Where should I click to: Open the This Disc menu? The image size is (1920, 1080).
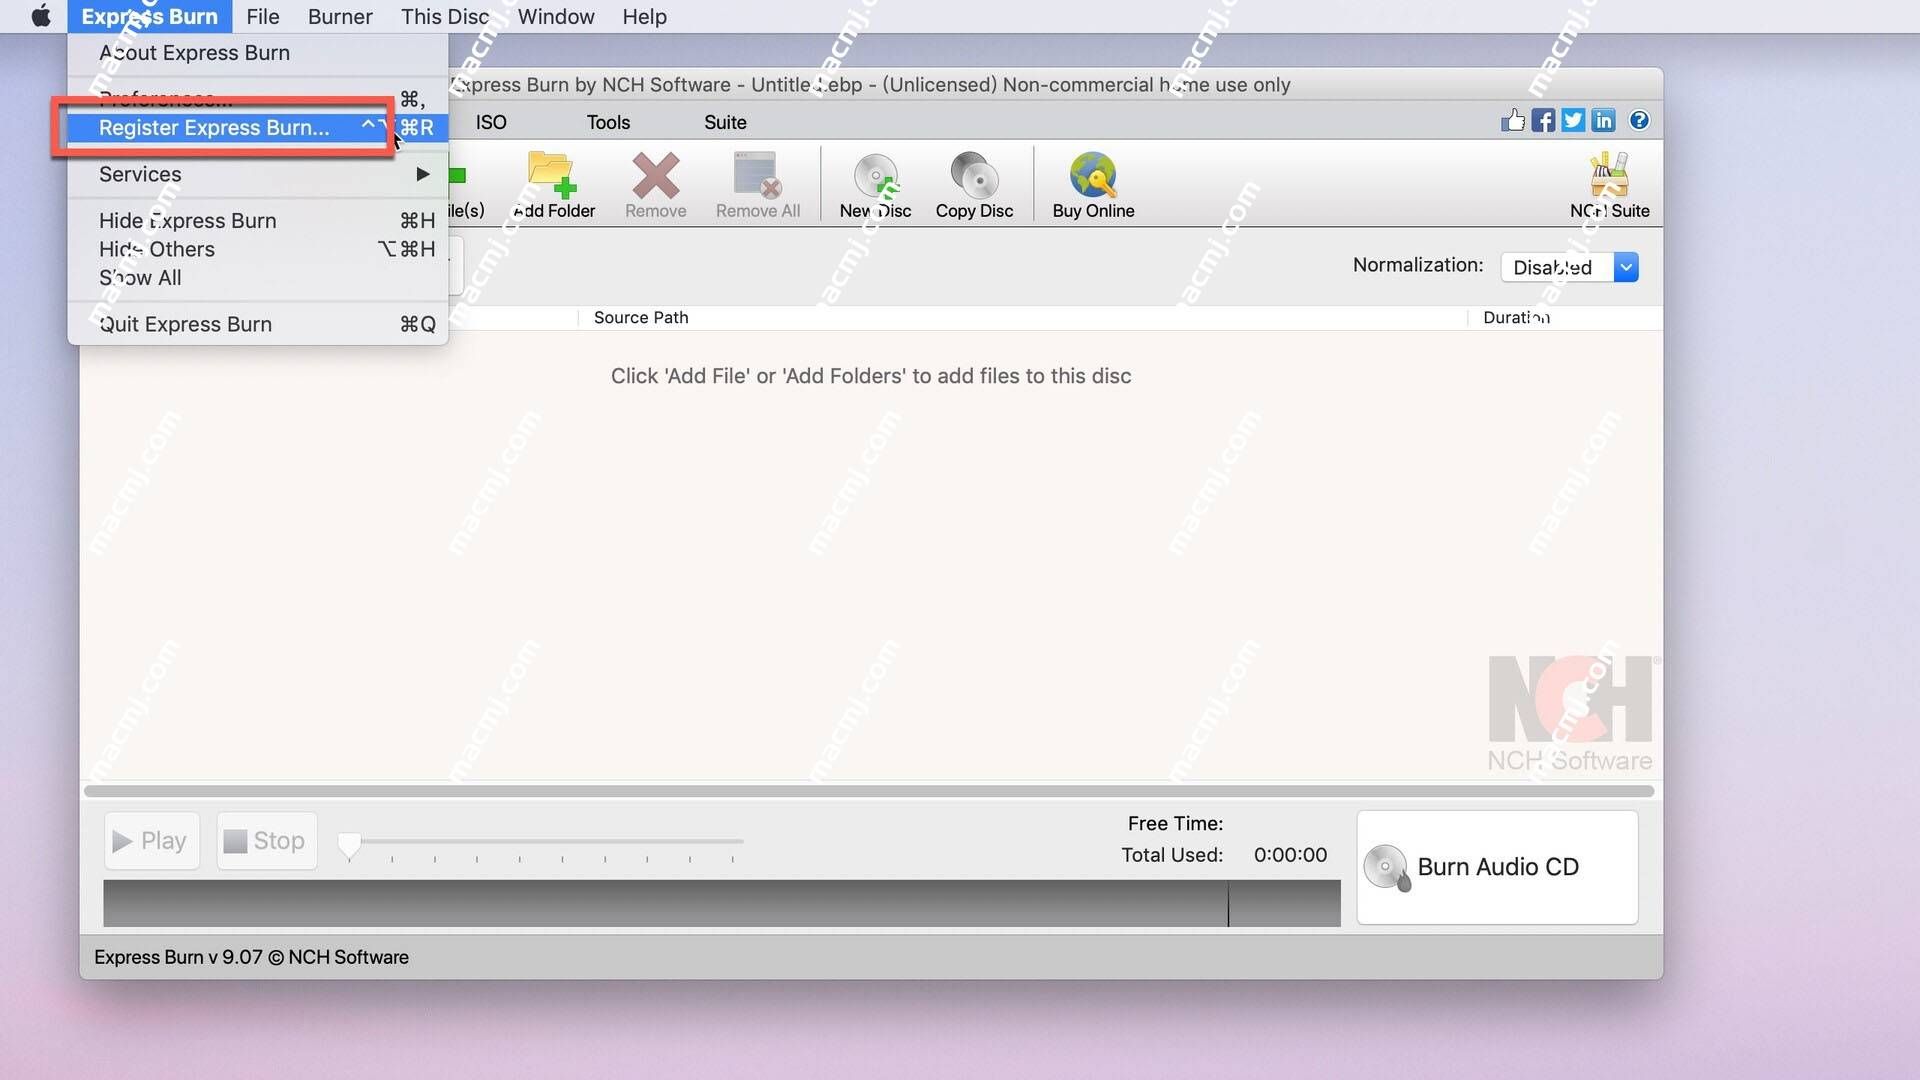pyautogui.click(x=445, y=16)
